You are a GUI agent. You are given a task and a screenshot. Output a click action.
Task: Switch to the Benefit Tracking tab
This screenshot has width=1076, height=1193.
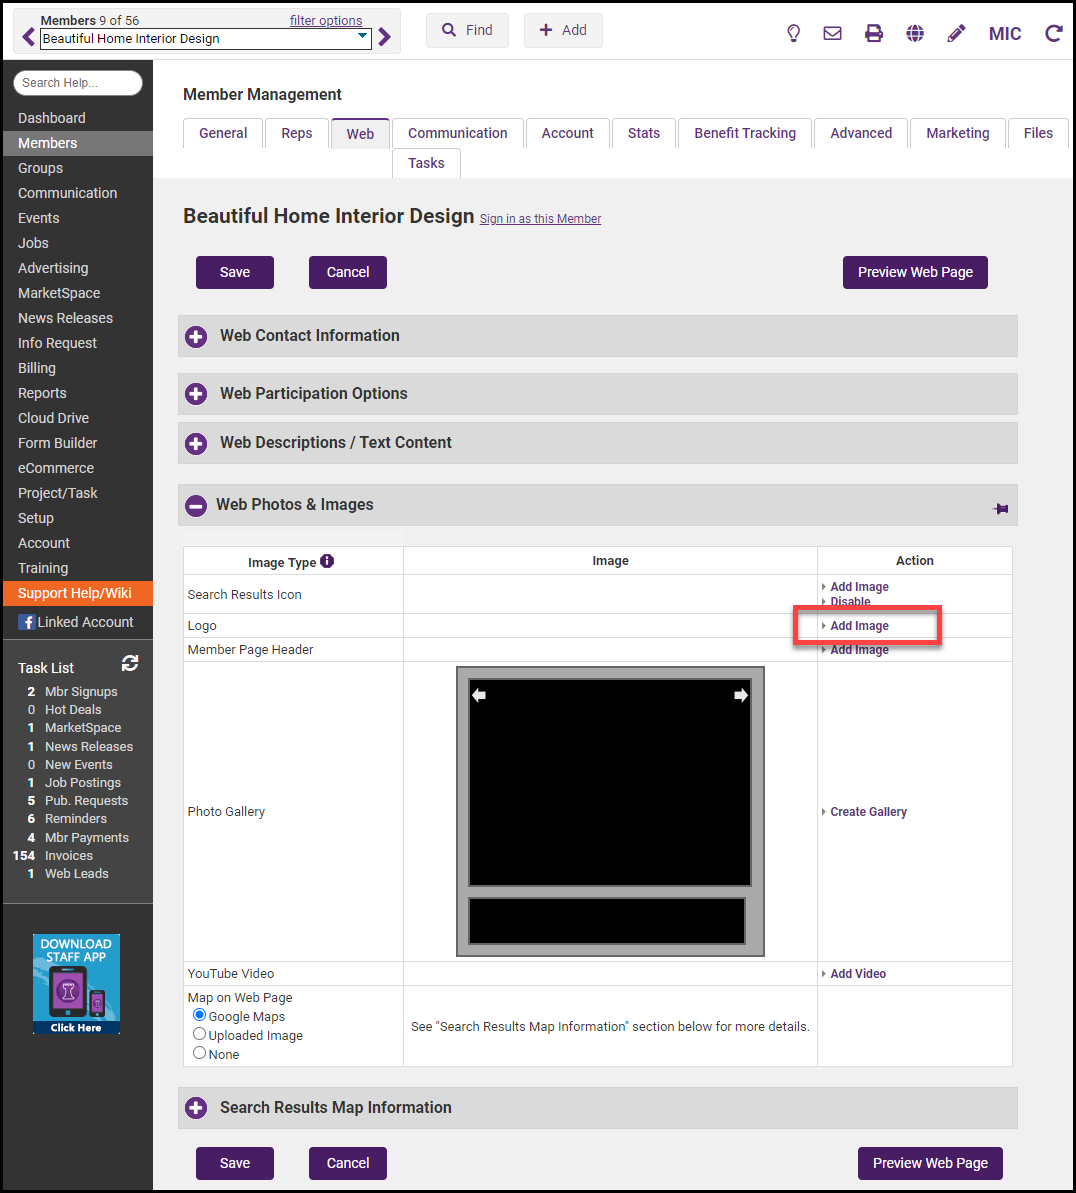(x=745, y=133)
